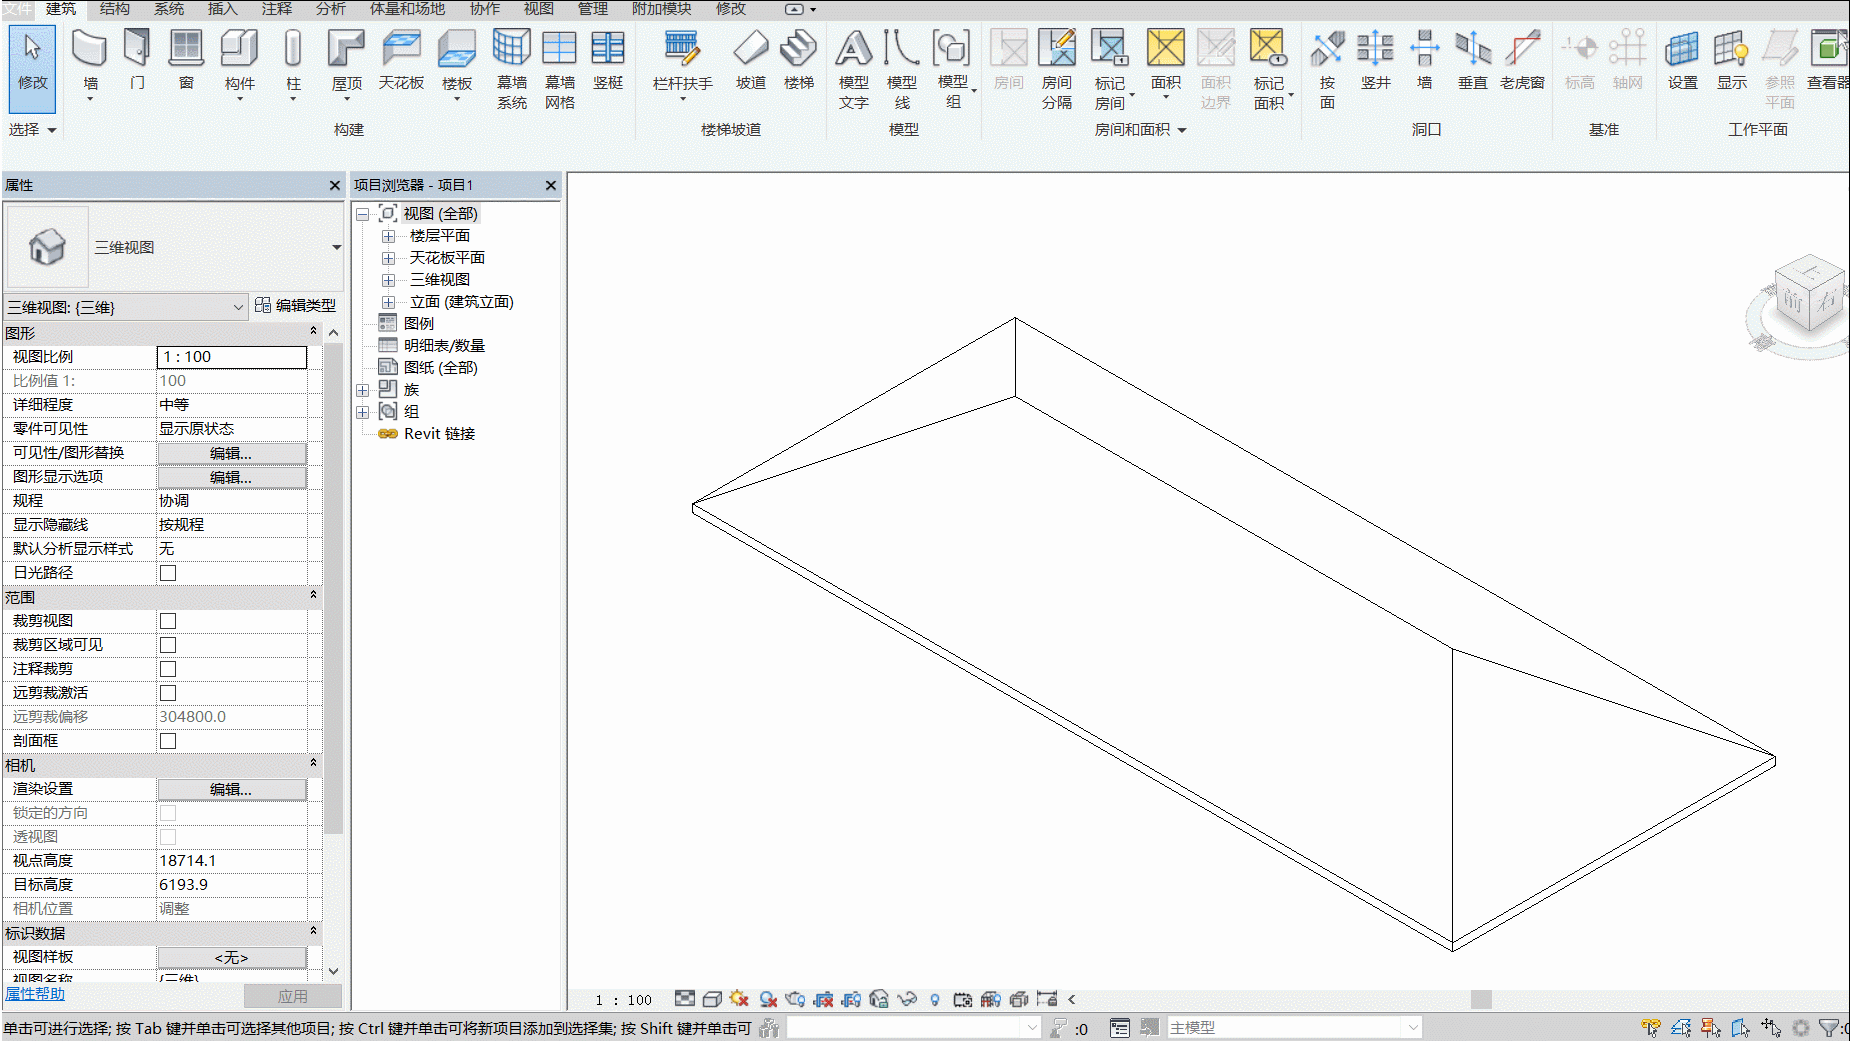Enable the 远剪裁激活 checkbox
This screenshot has height=1041, width=1850.
pos(168,693)
